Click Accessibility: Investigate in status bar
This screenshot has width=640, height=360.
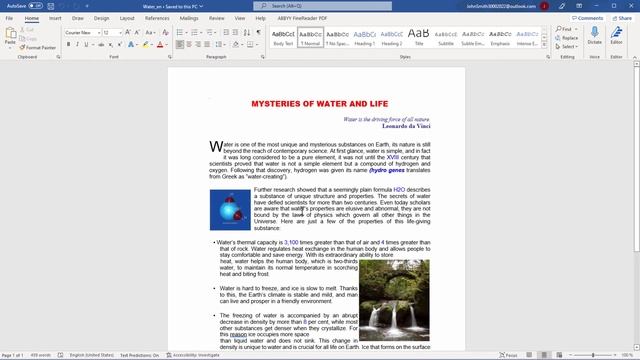click(x=193, y=355)
